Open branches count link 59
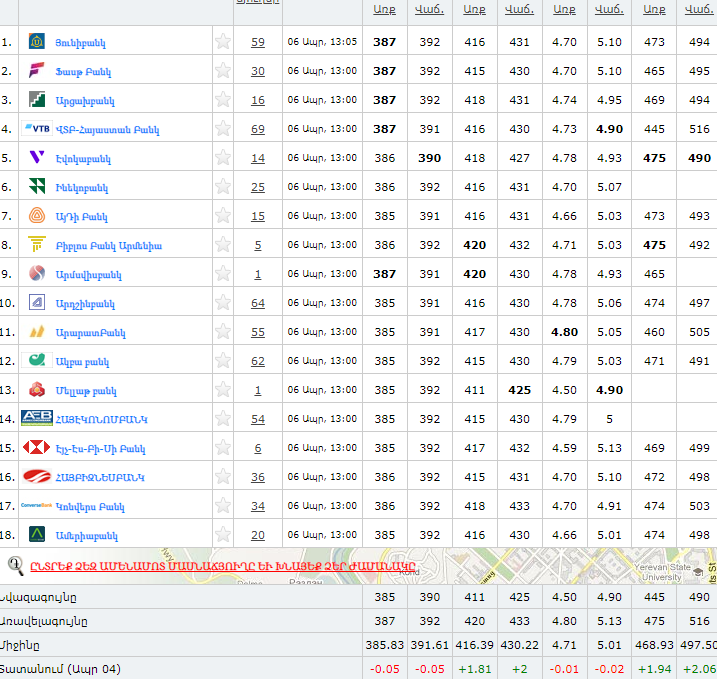Image resolution: width=717 pixels, height=679 pixels. coord(258,42)
